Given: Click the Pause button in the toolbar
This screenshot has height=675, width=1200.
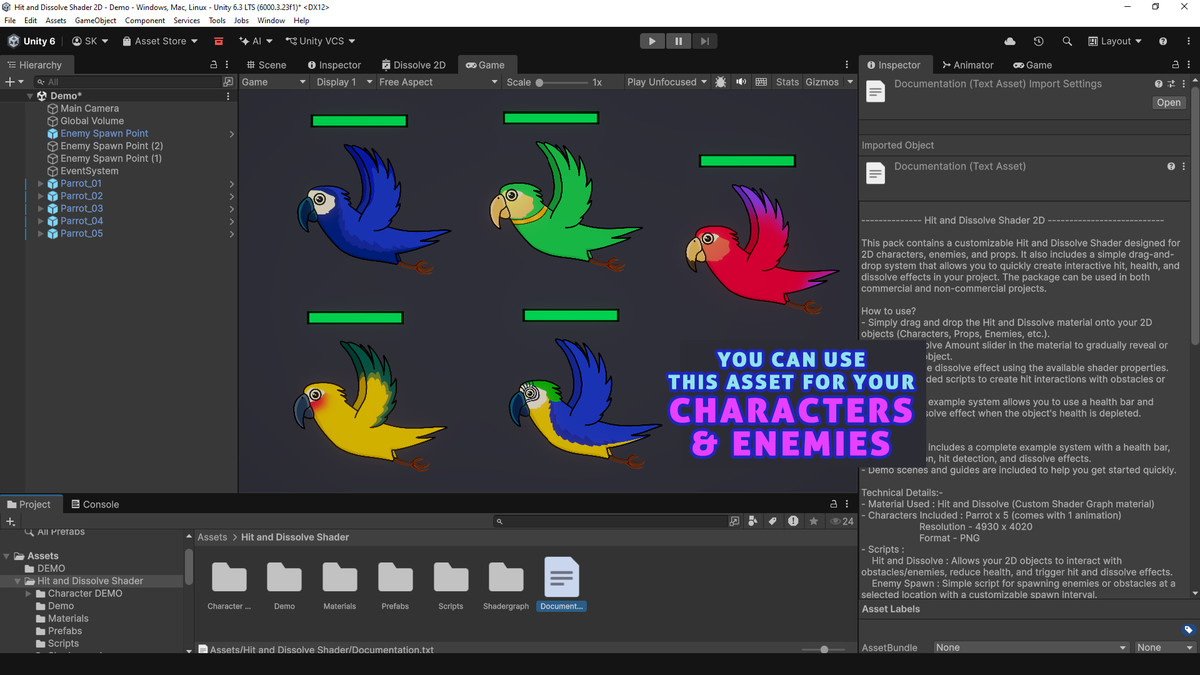Looking at the screenshot, I should pos(678,41).
